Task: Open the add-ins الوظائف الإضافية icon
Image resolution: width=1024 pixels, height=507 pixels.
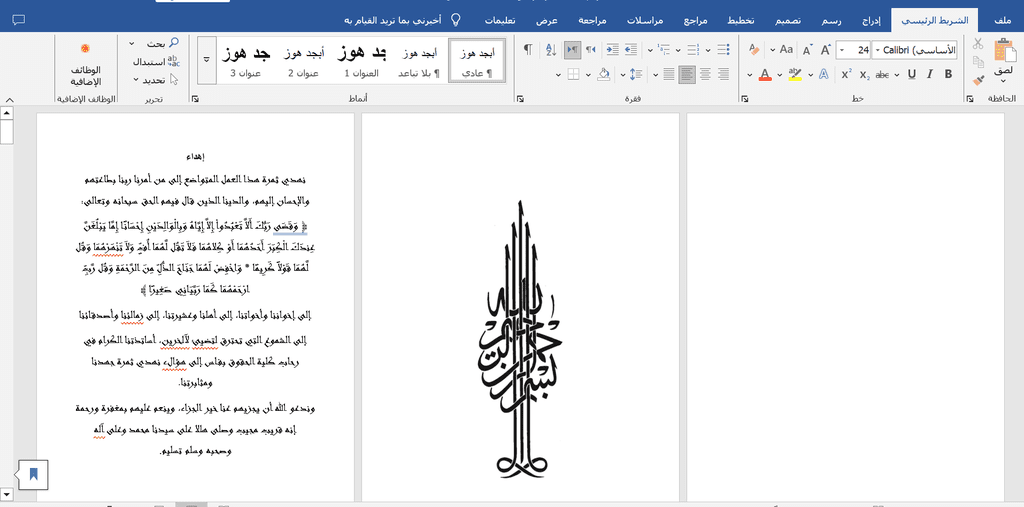Action: pyautogui.click(x=86, y=66)
